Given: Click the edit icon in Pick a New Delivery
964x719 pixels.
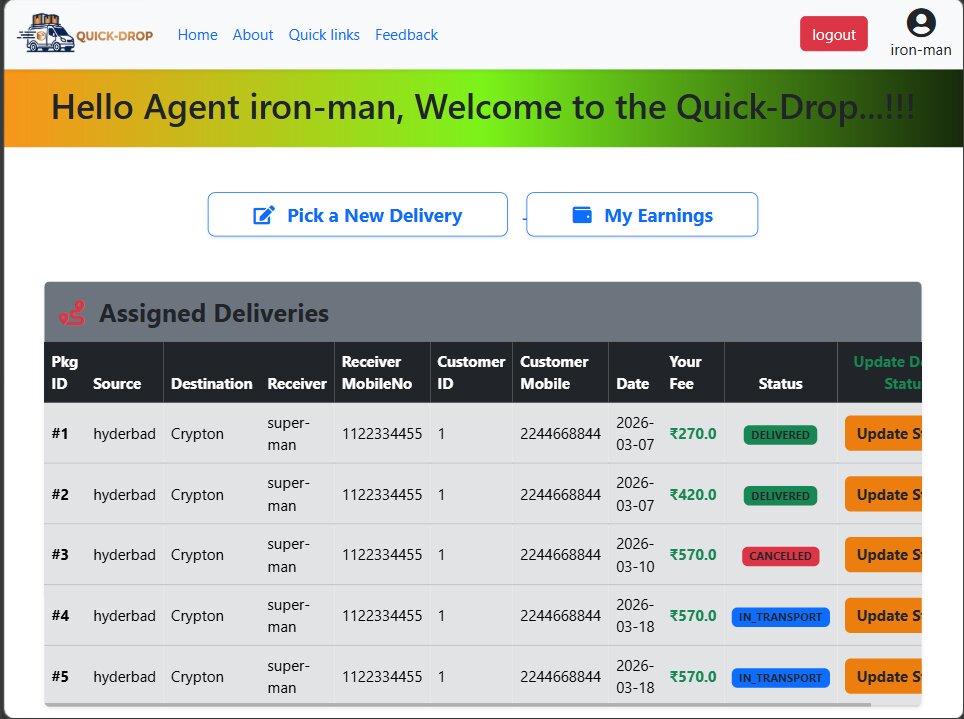Looking at the screenshot, I should pos(264,215).
